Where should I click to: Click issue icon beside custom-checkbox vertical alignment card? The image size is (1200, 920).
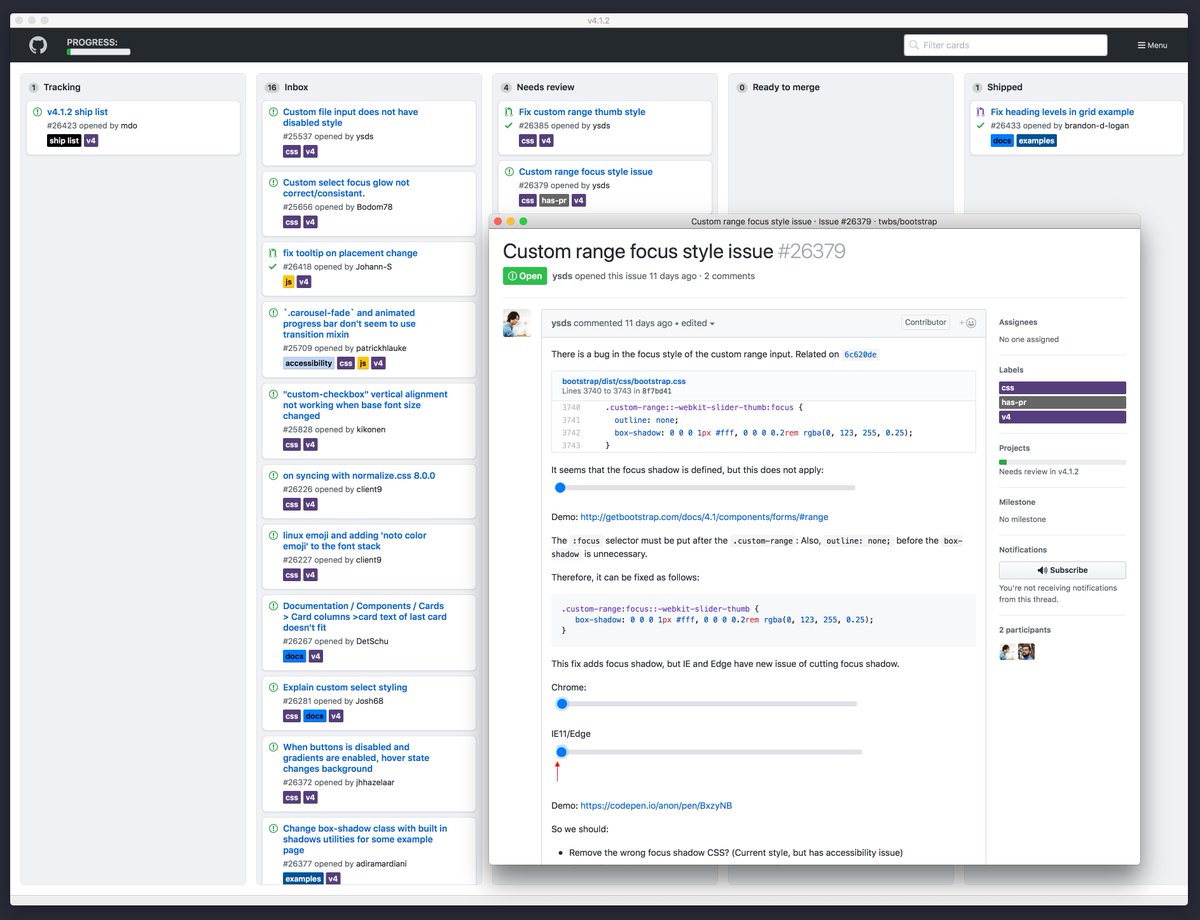coord(273,394)
